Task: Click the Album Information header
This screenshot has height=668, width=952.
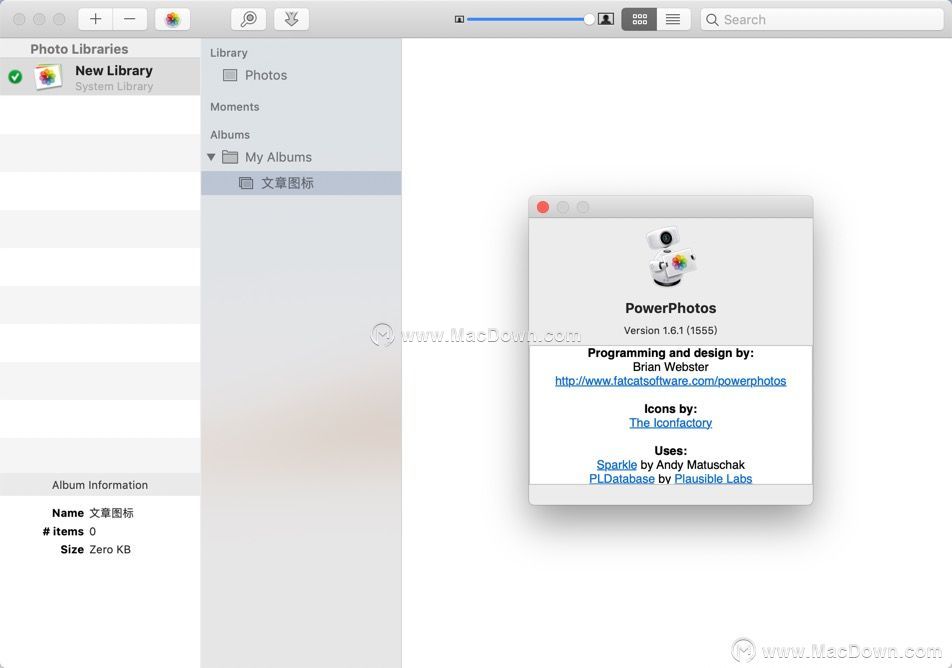Action: coord(100,485)
